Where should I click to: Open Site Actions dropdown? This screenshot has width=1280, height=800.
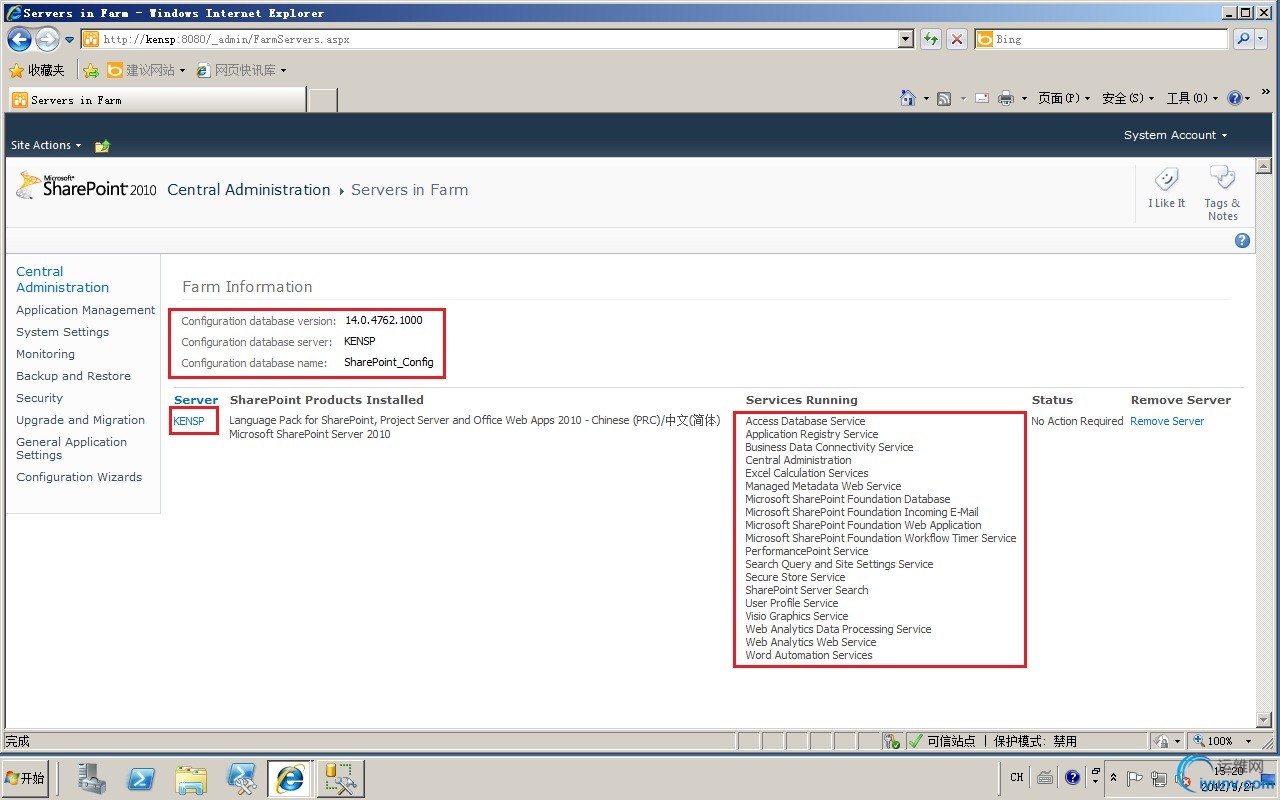point(46,145)
